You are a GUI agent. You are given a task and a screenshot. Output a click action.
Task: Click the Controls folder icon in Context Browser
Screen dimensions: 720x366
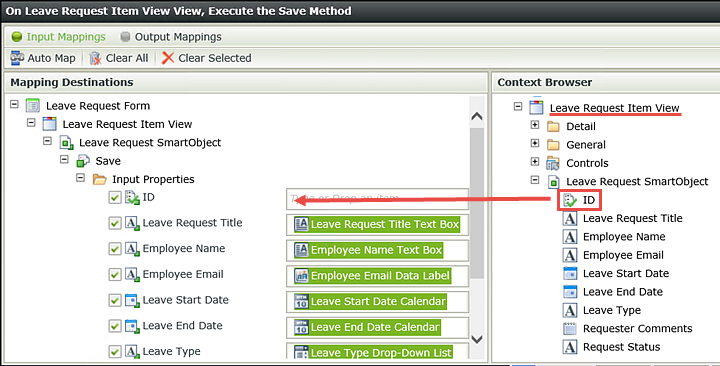click(553, 163)
